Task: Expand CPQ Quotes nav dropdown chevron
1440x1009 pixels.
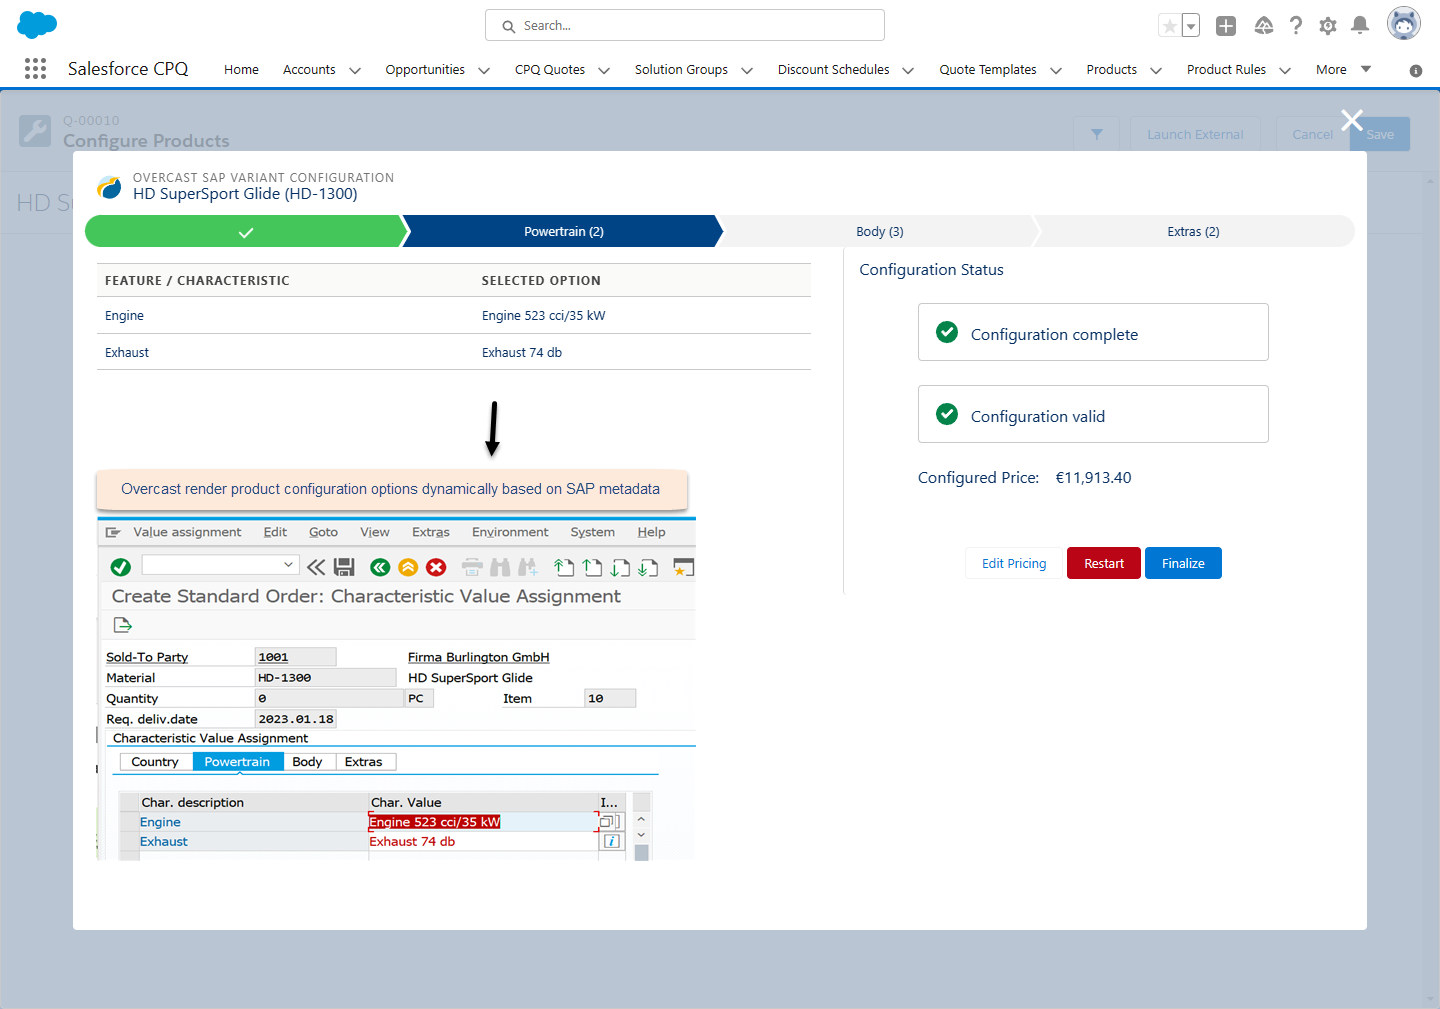Action: point(604,70)
